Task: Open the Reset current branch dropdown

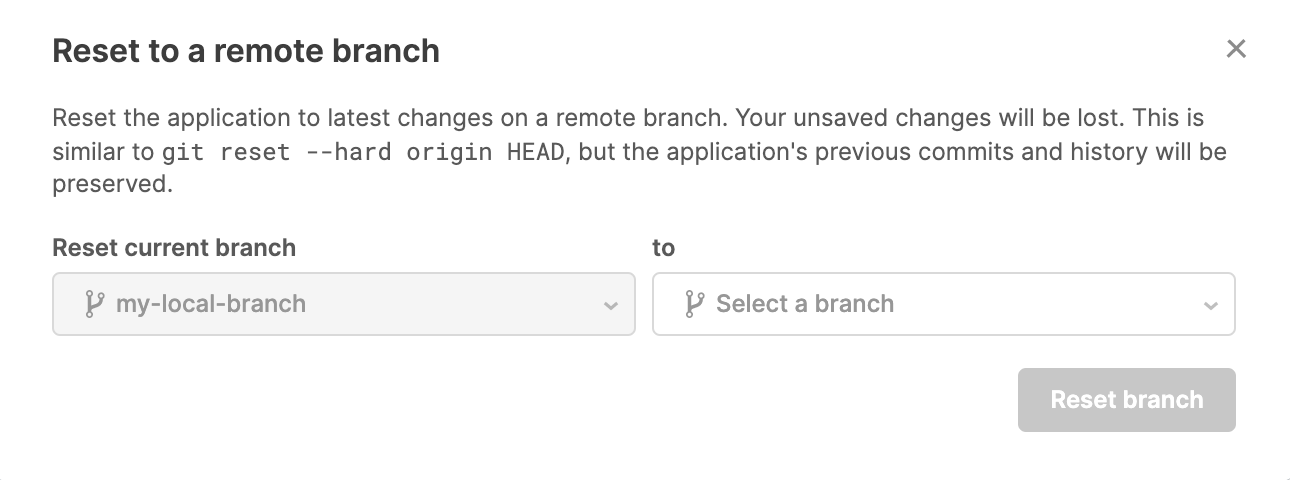Action: click(x=344, y=304)
